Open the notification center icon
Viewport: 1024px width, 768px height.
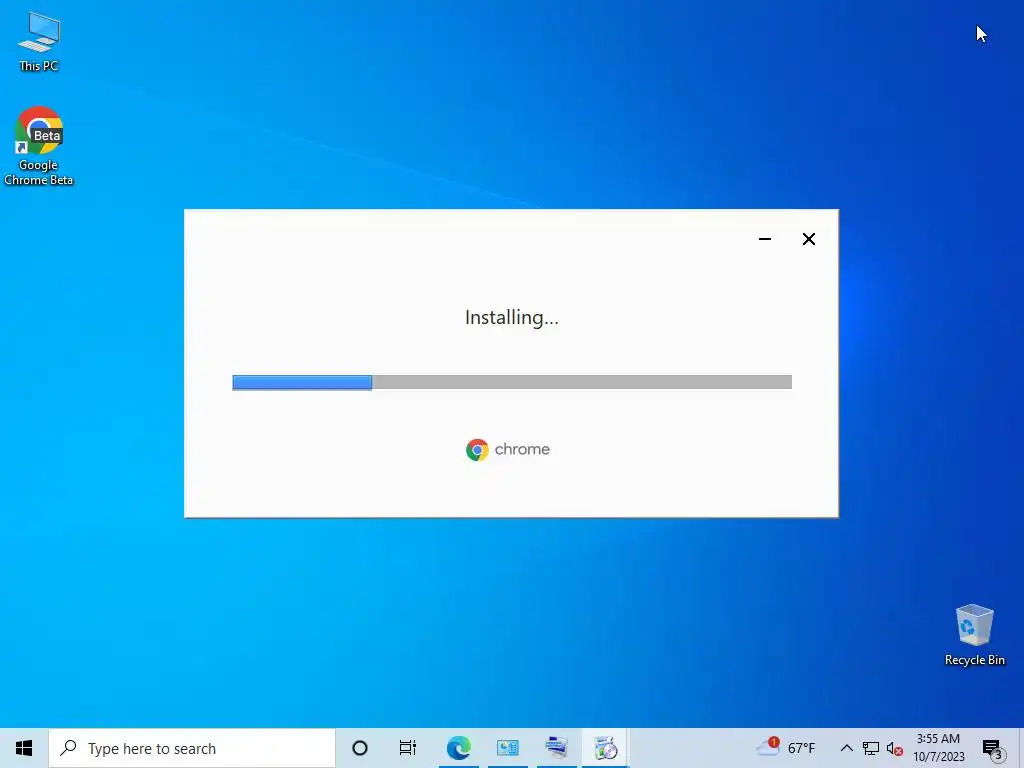click(x=993, y=748)
